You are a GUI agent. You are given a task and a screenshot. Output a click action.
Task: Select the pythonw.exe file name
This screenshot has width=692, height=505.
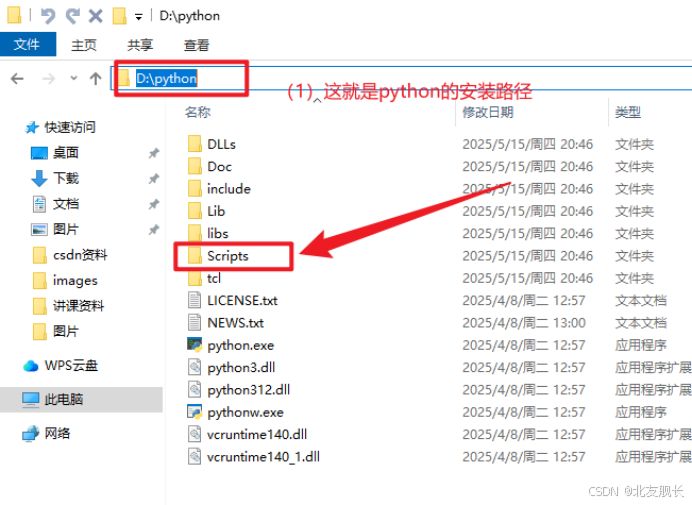(245, 413)
